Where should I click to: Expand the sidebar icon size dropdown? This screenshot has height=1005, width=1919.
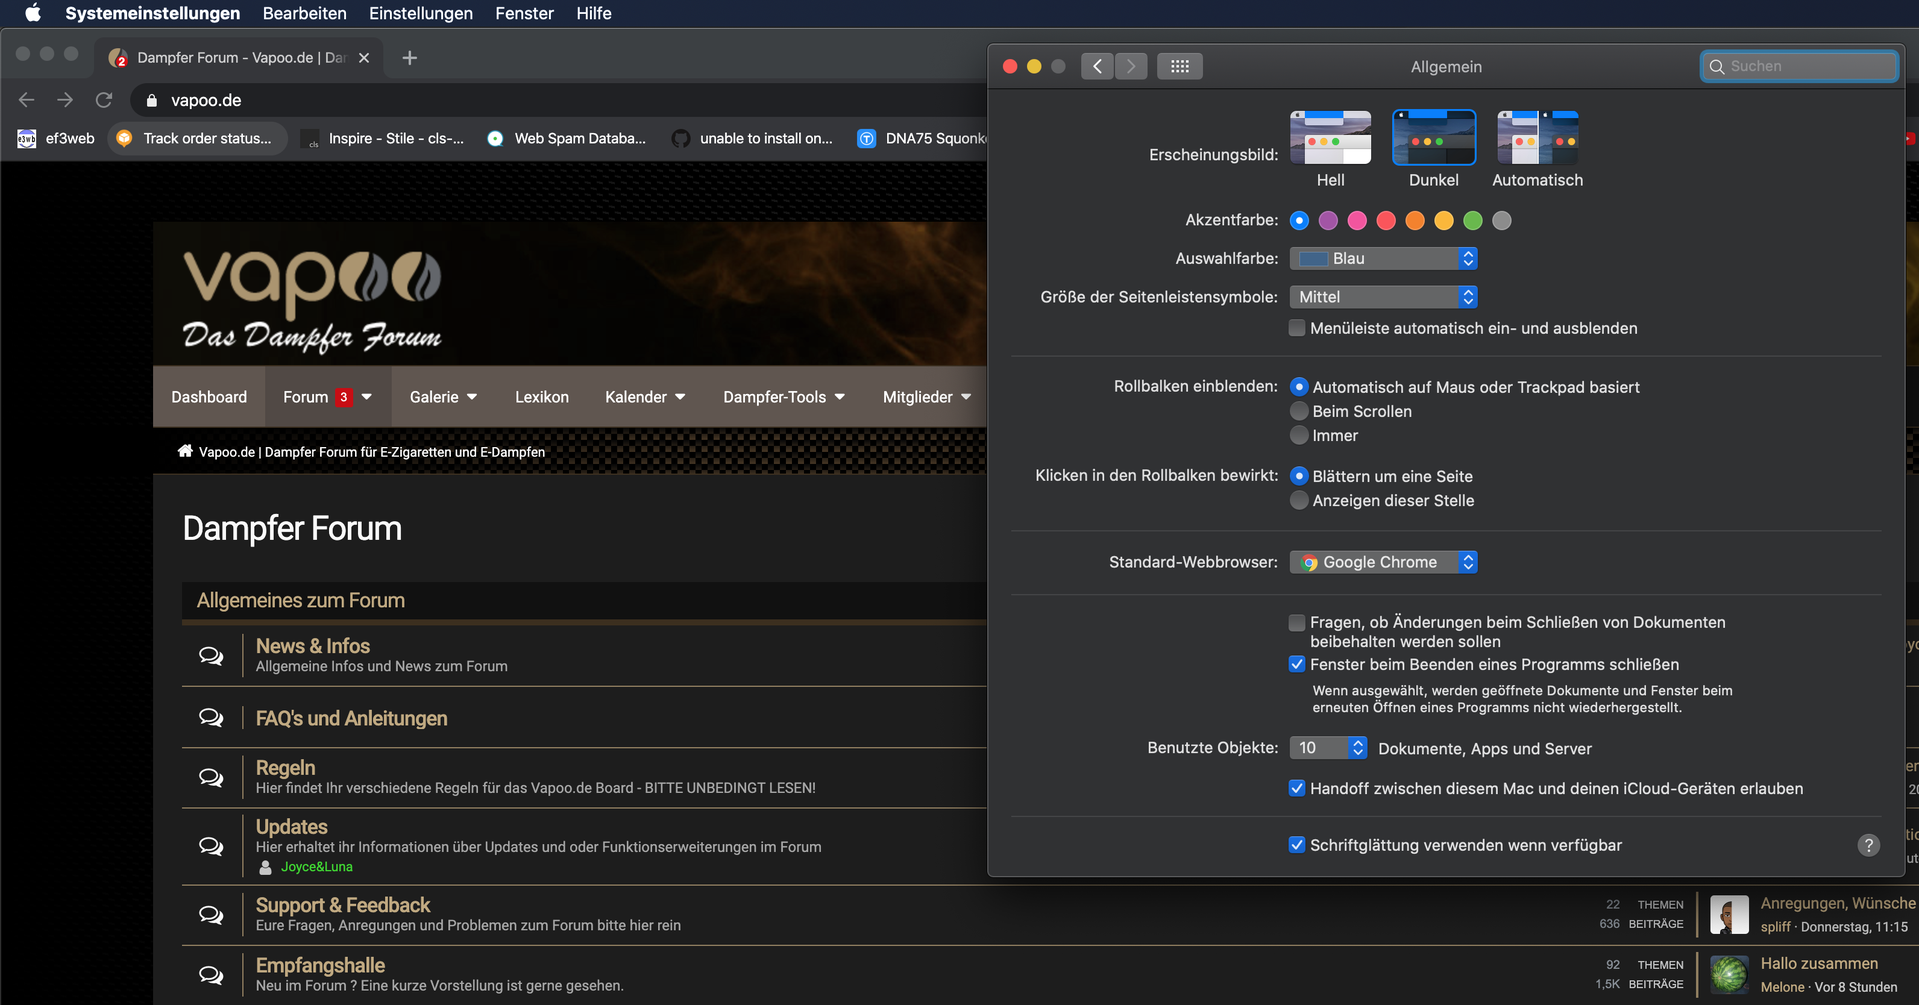click(1383, 297)
